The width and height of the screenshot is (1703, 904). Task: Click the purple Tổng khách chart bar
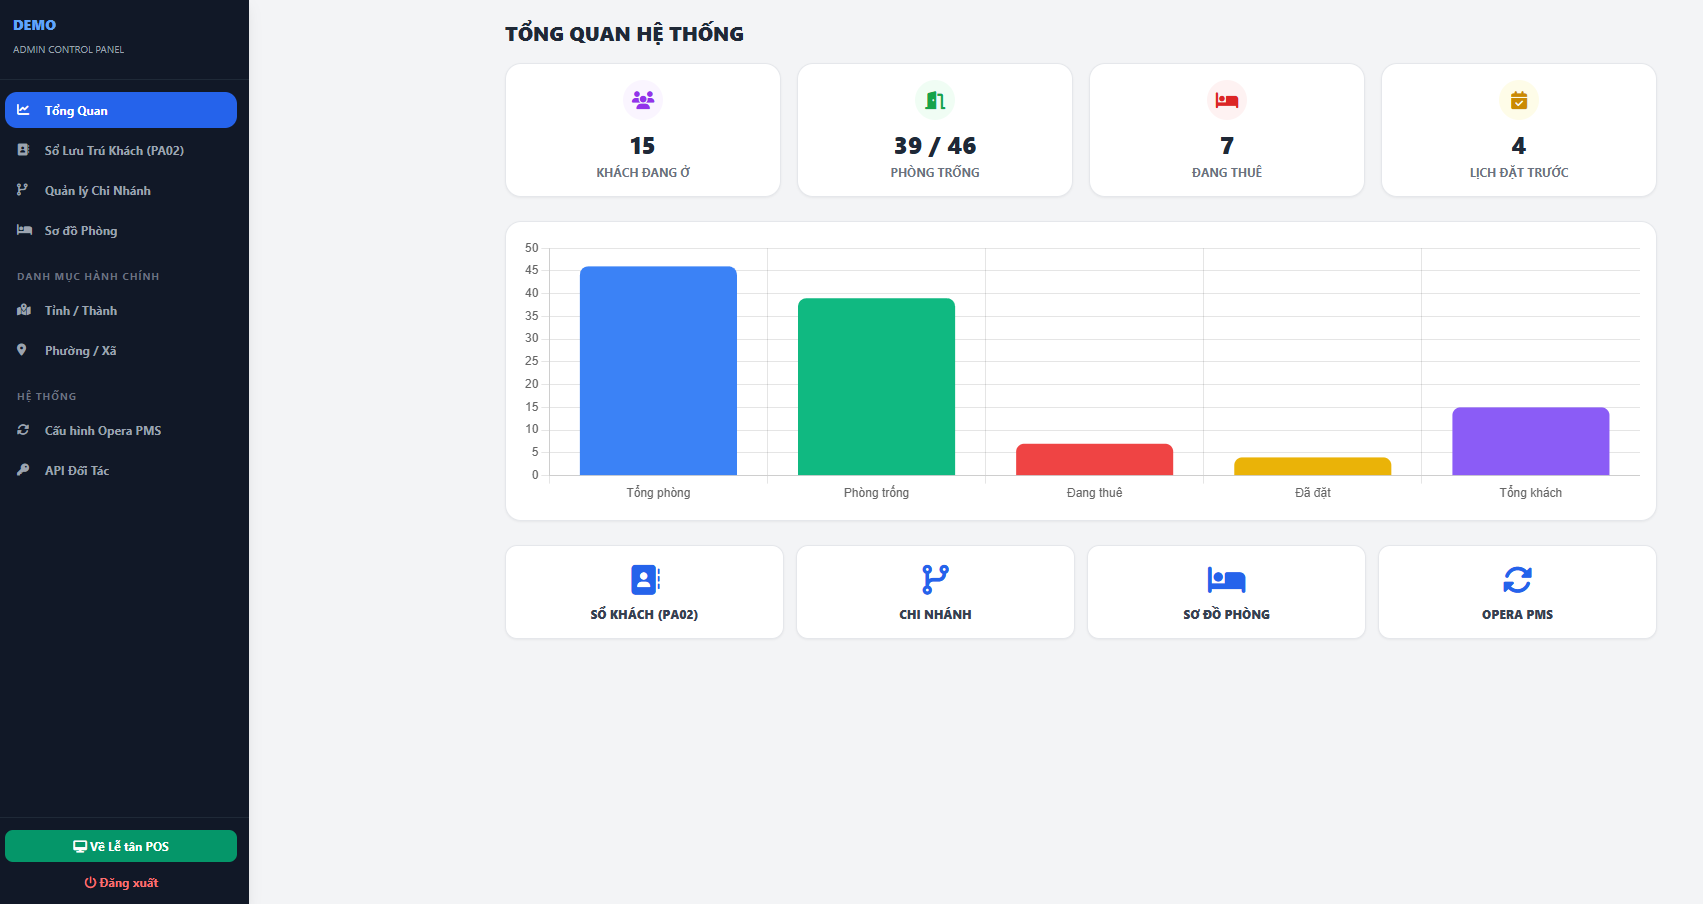tap(1530, 441)
